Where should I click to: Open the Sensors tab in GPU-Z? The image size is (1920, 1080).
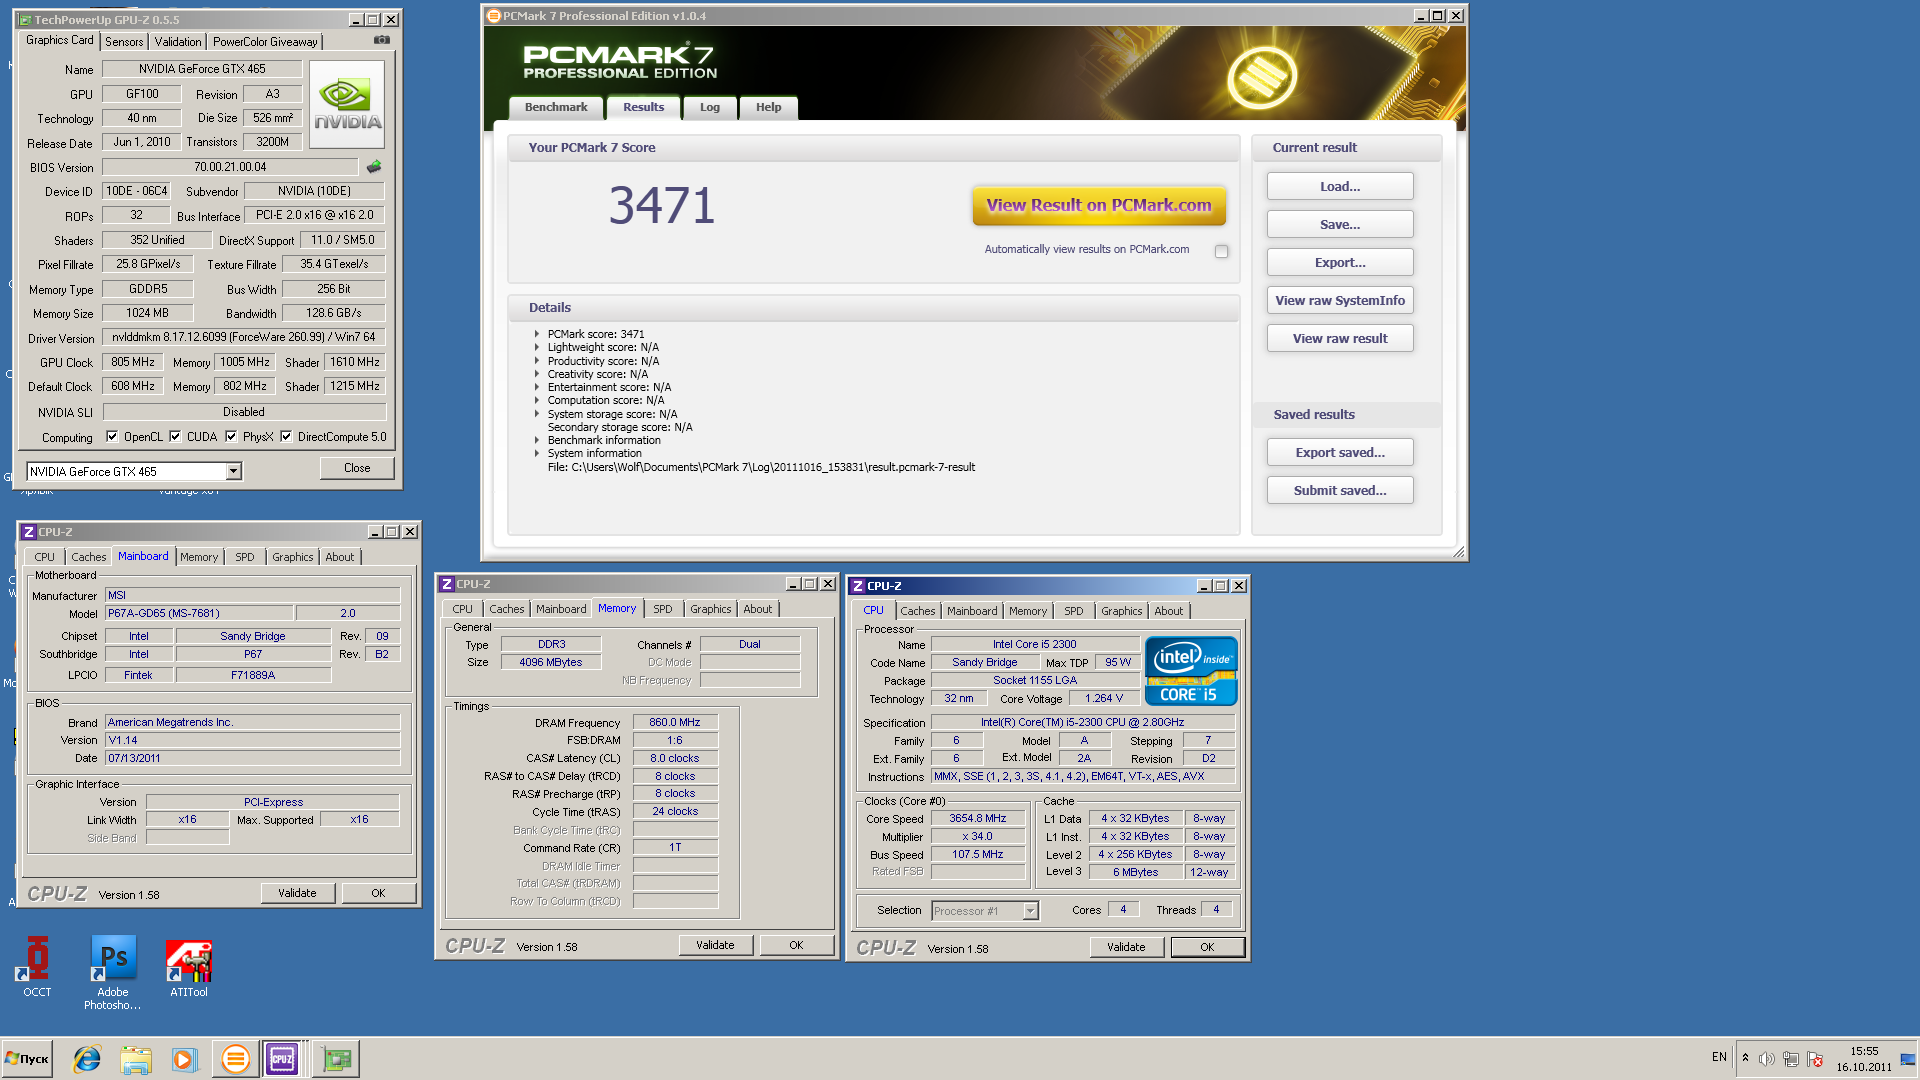(124, 42)
